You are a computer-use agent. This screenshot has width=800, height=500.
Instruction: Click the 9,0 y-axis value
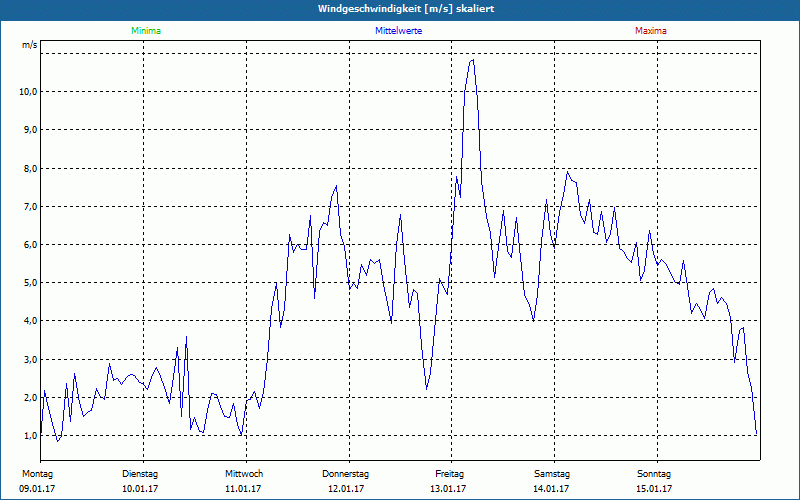[x=30, y=130]
